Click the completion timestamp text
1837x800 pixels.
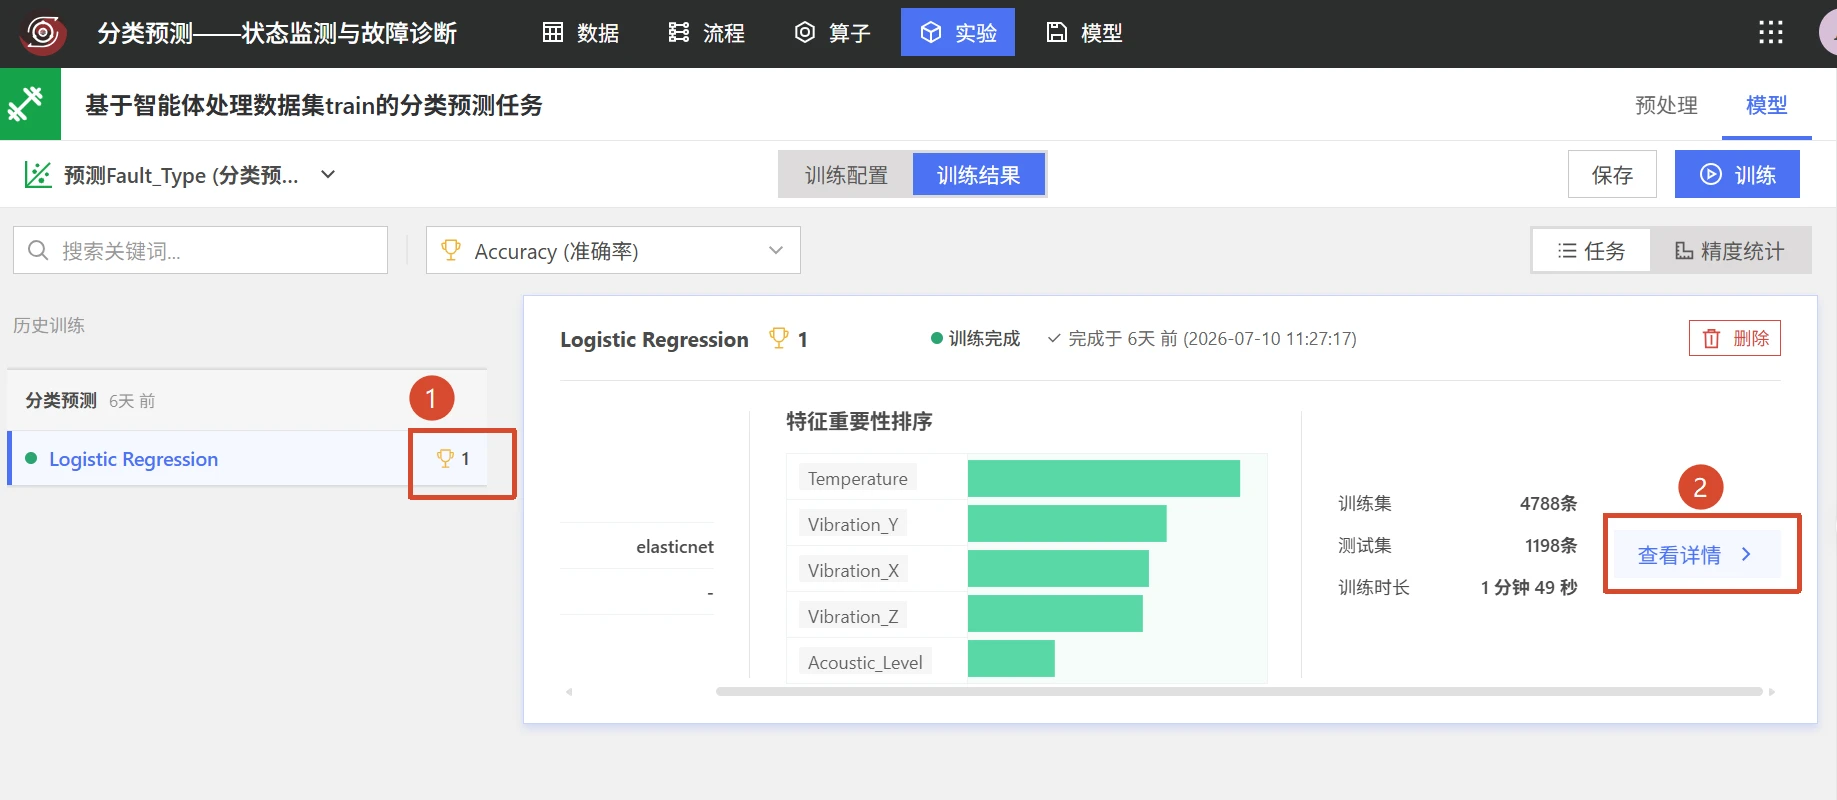(1212, 338)
